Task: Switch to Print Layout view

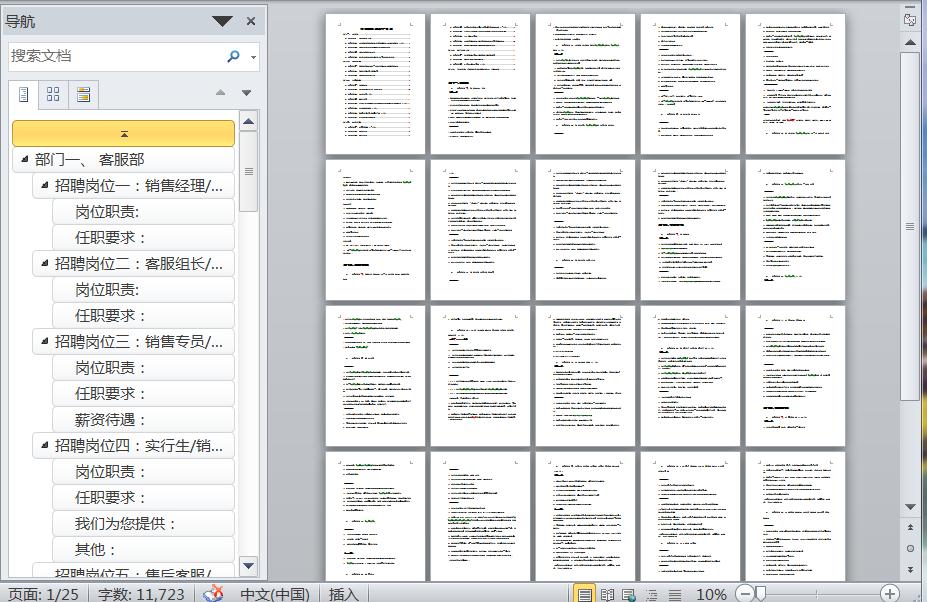Action: (x=584, y=594)
